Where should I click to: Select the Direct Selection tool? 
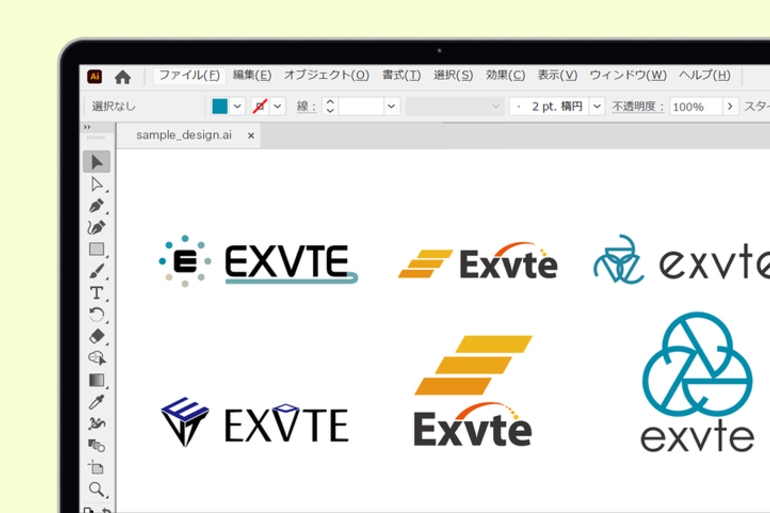[97, 184]
